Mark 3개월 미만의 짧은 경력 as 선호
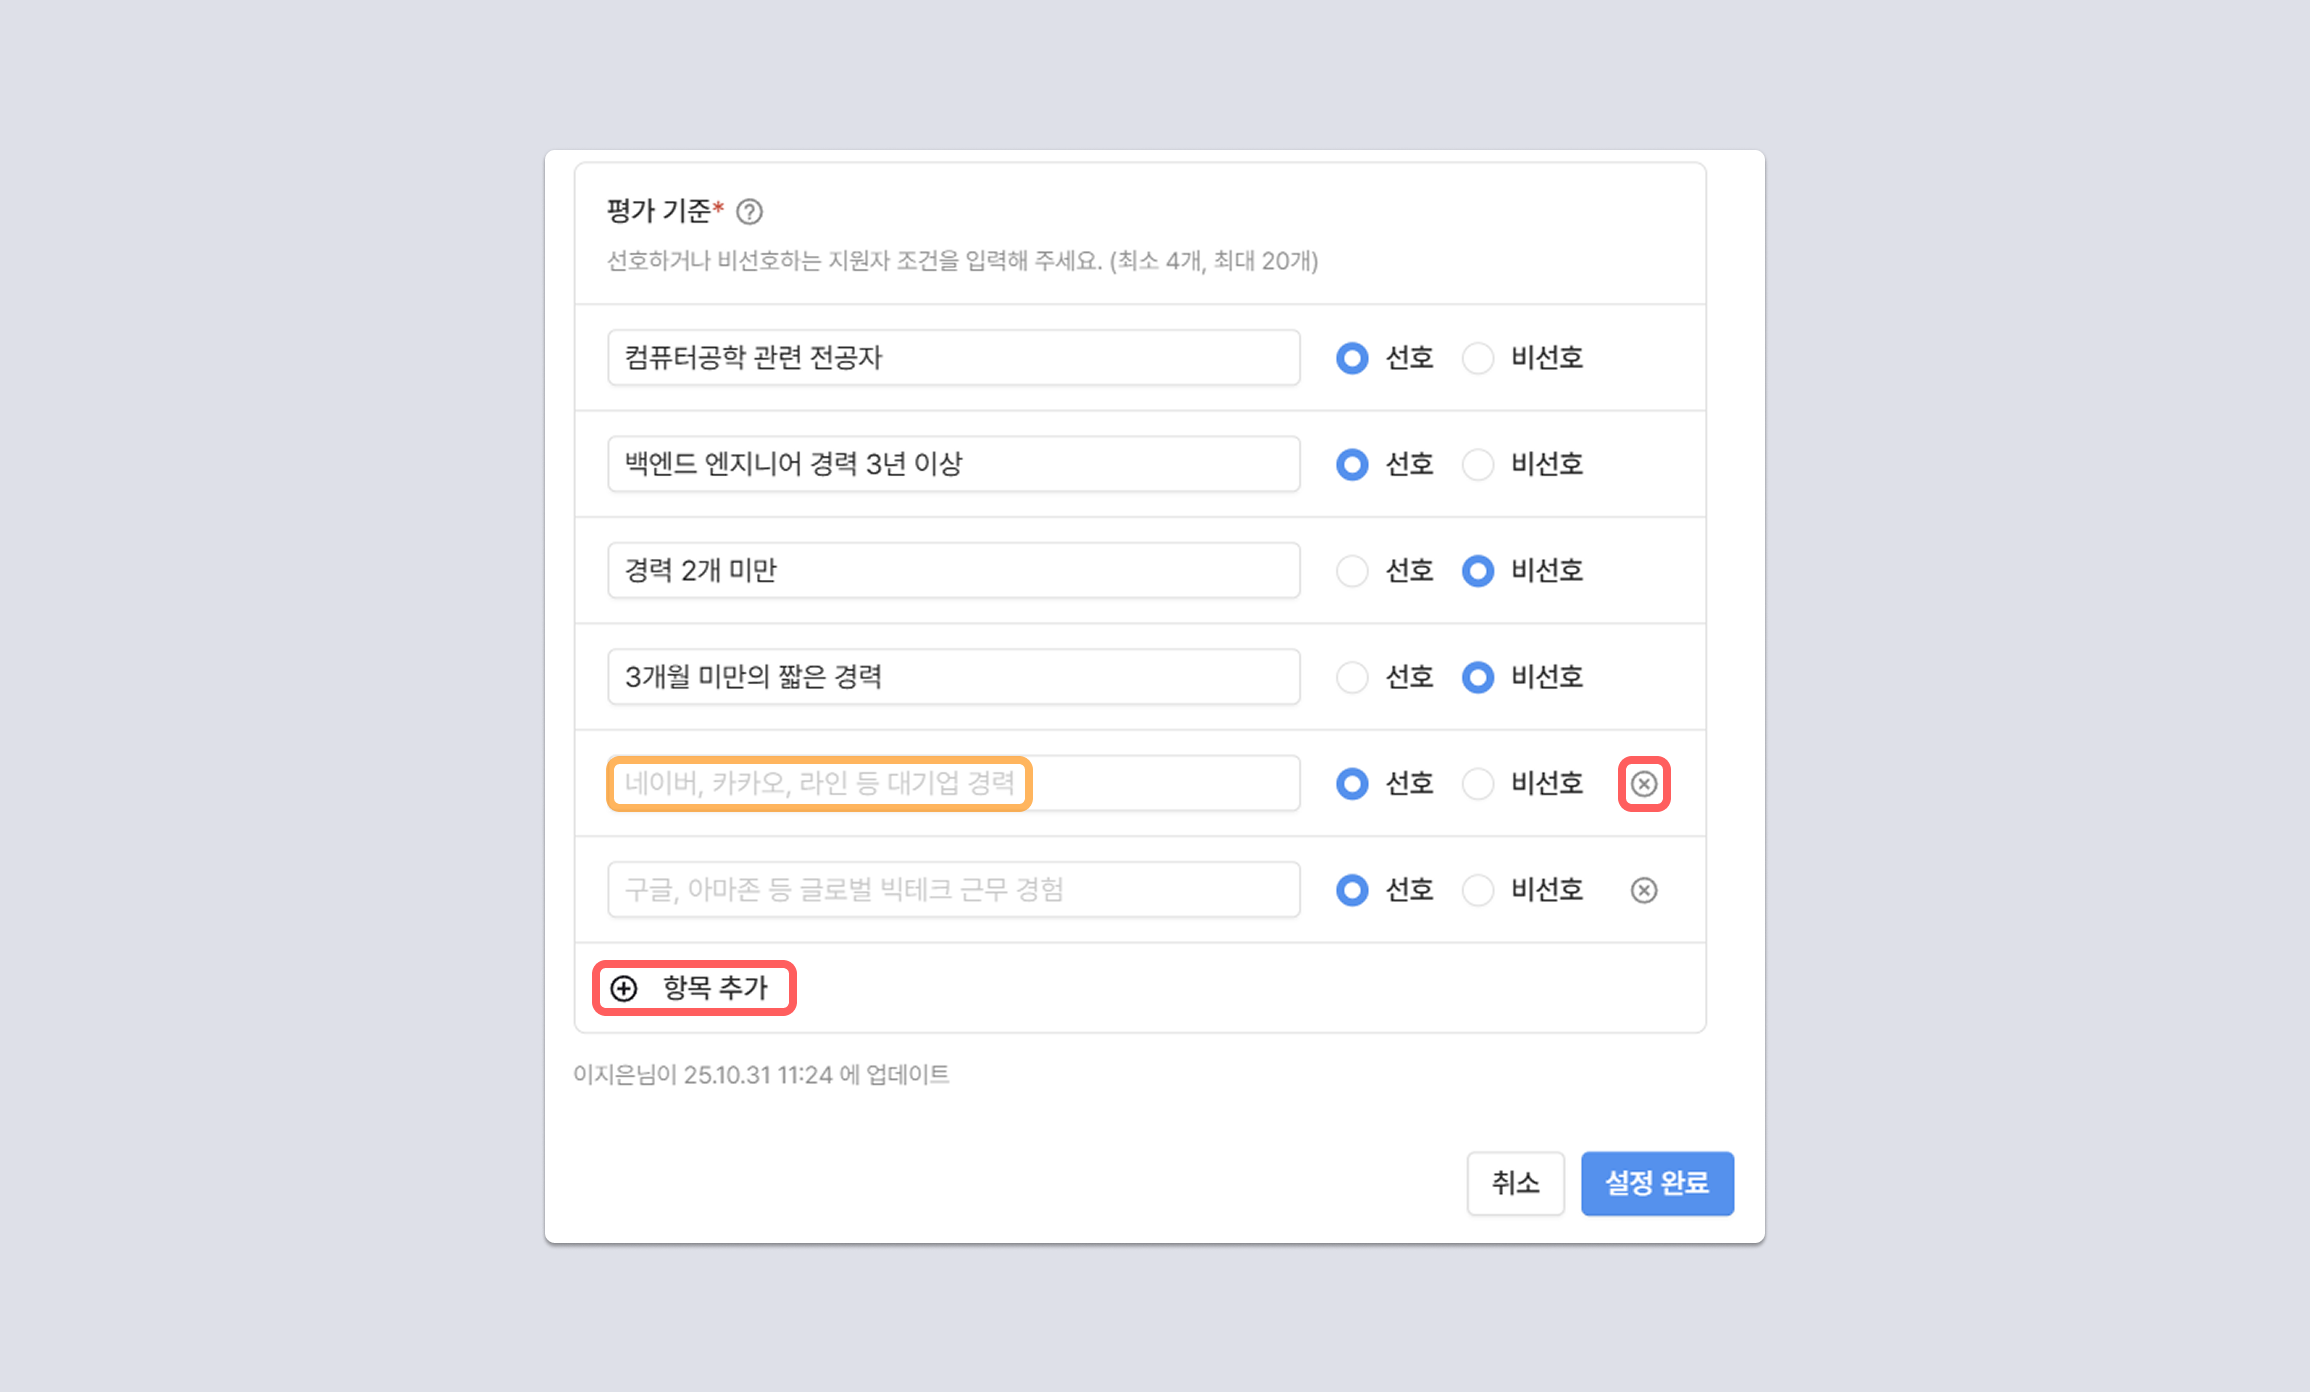 (x=1352, y=677)
